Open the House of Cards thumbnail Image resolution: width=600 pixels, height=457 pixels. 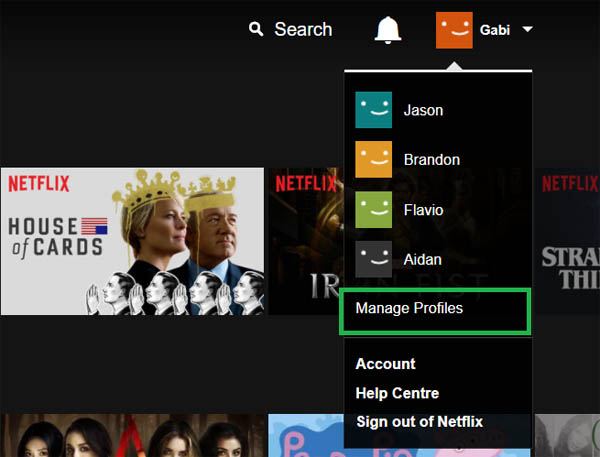(132, 241)
